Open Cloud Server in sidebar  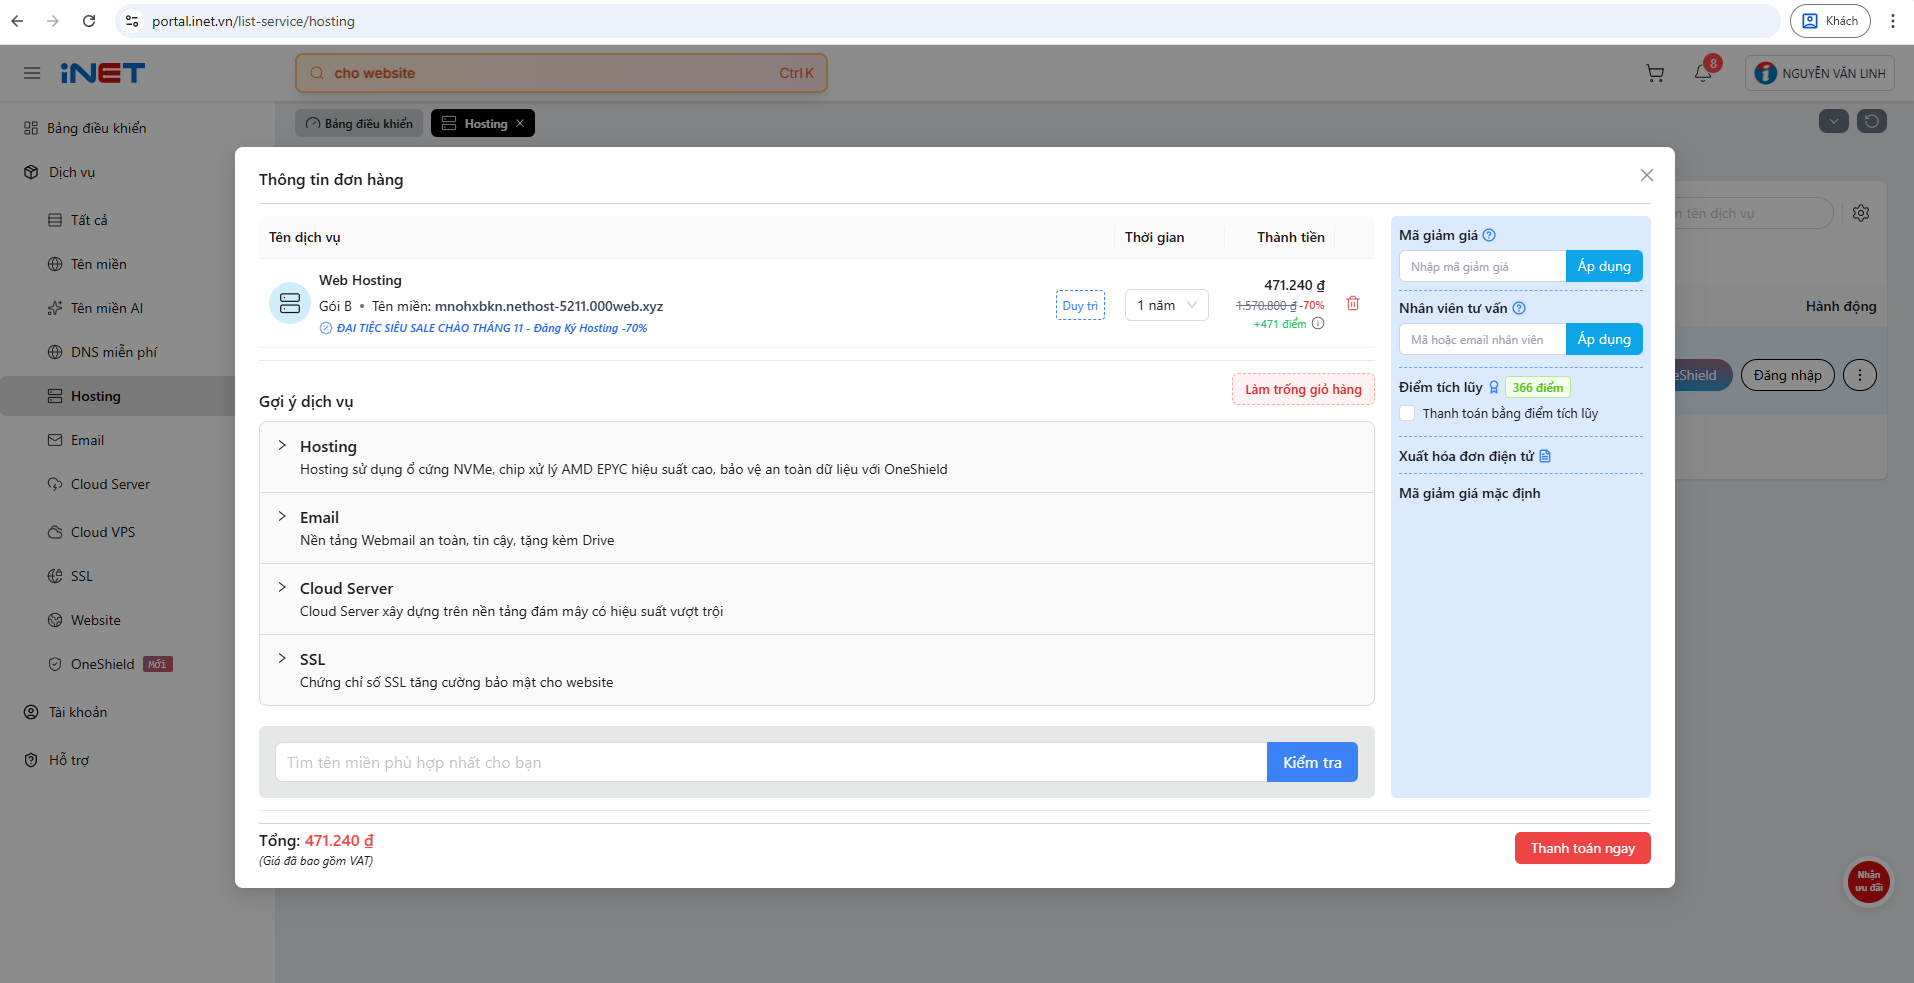(110, 484)
